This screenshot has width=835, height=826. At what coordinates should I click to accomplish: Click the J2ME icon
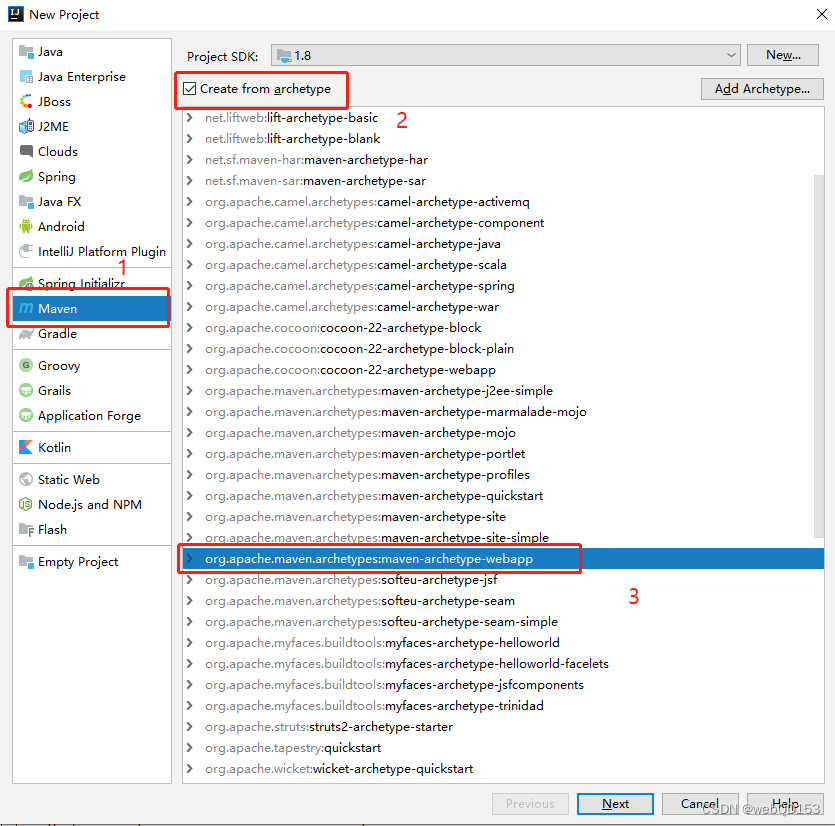26,126
